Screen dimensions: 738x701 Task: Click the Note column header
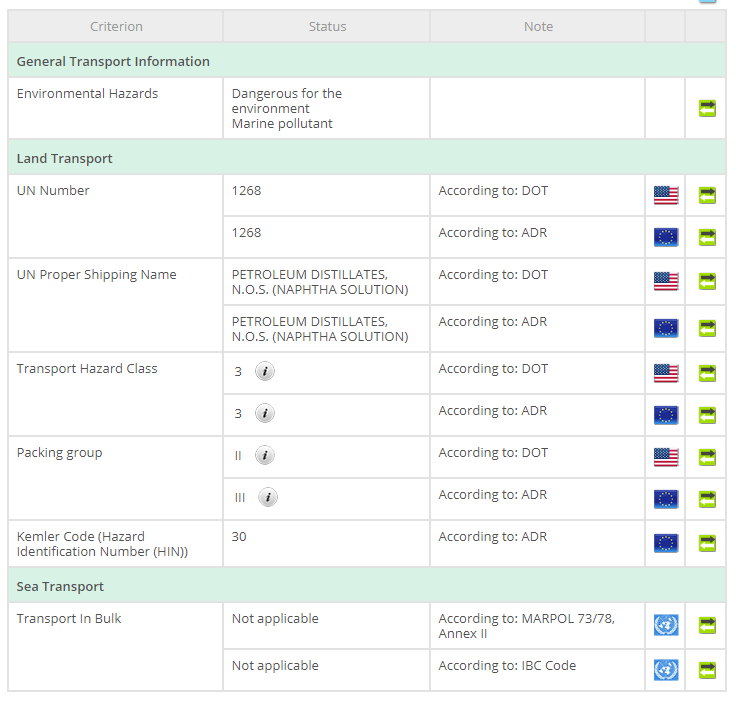pos(538,26)
